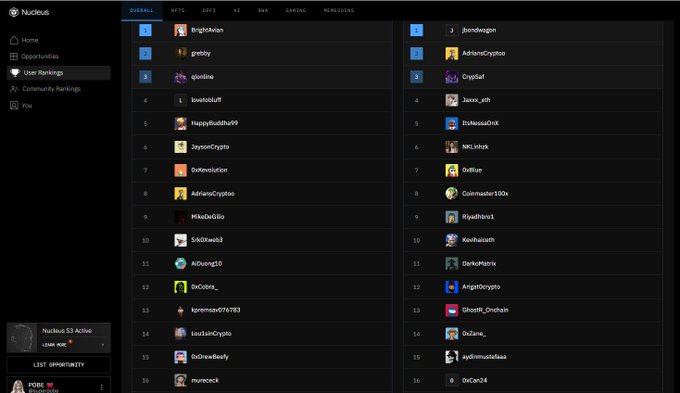The width and height of the screenshot is (680, 393).
Task: Click the User Rankings trophy icon
Action: point(15,72)
